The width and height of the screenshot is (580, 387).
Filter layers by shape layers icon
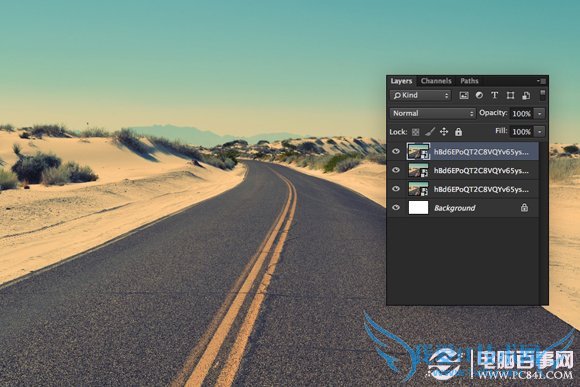coord(510,95)
